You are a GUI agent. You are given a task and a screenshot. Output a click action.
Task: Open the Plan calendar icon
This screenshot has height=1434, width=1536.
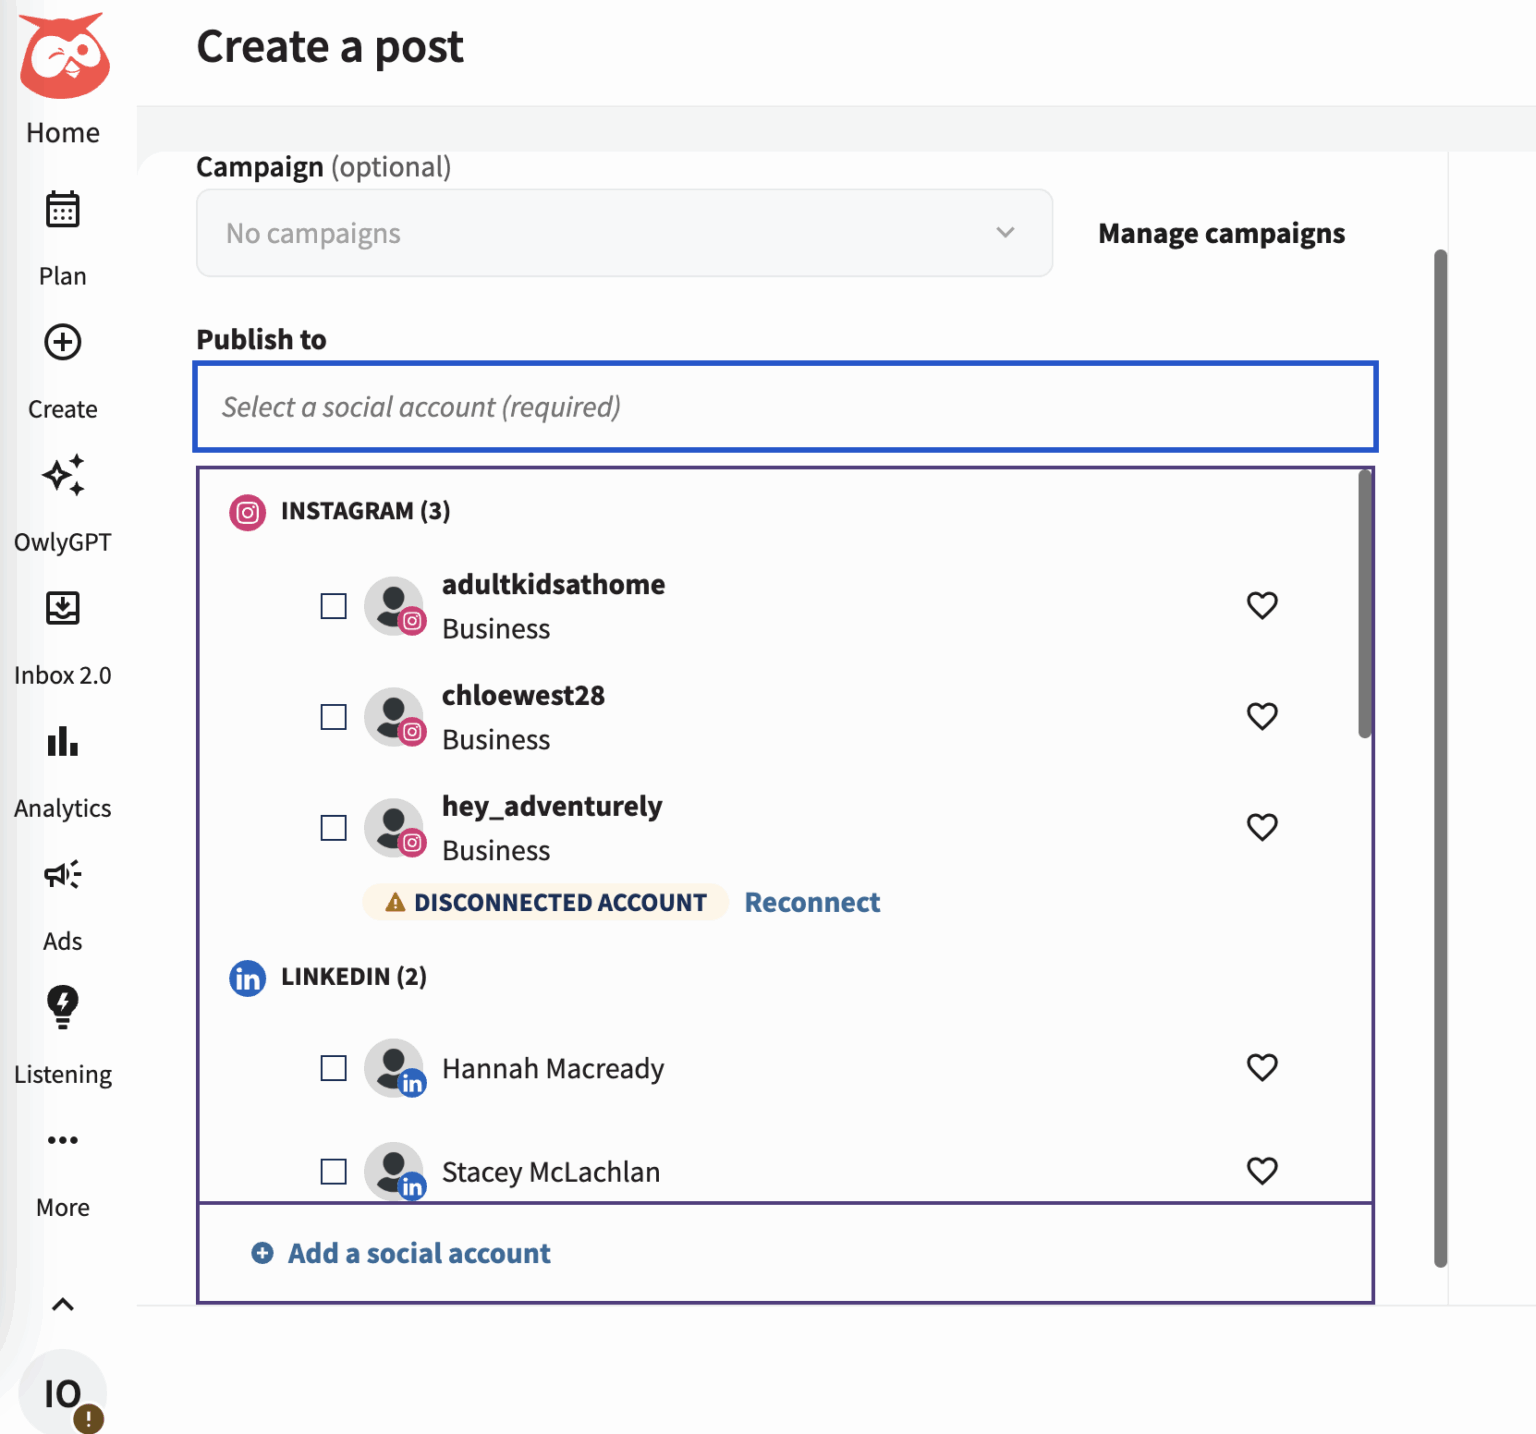[x=63, y=209]
